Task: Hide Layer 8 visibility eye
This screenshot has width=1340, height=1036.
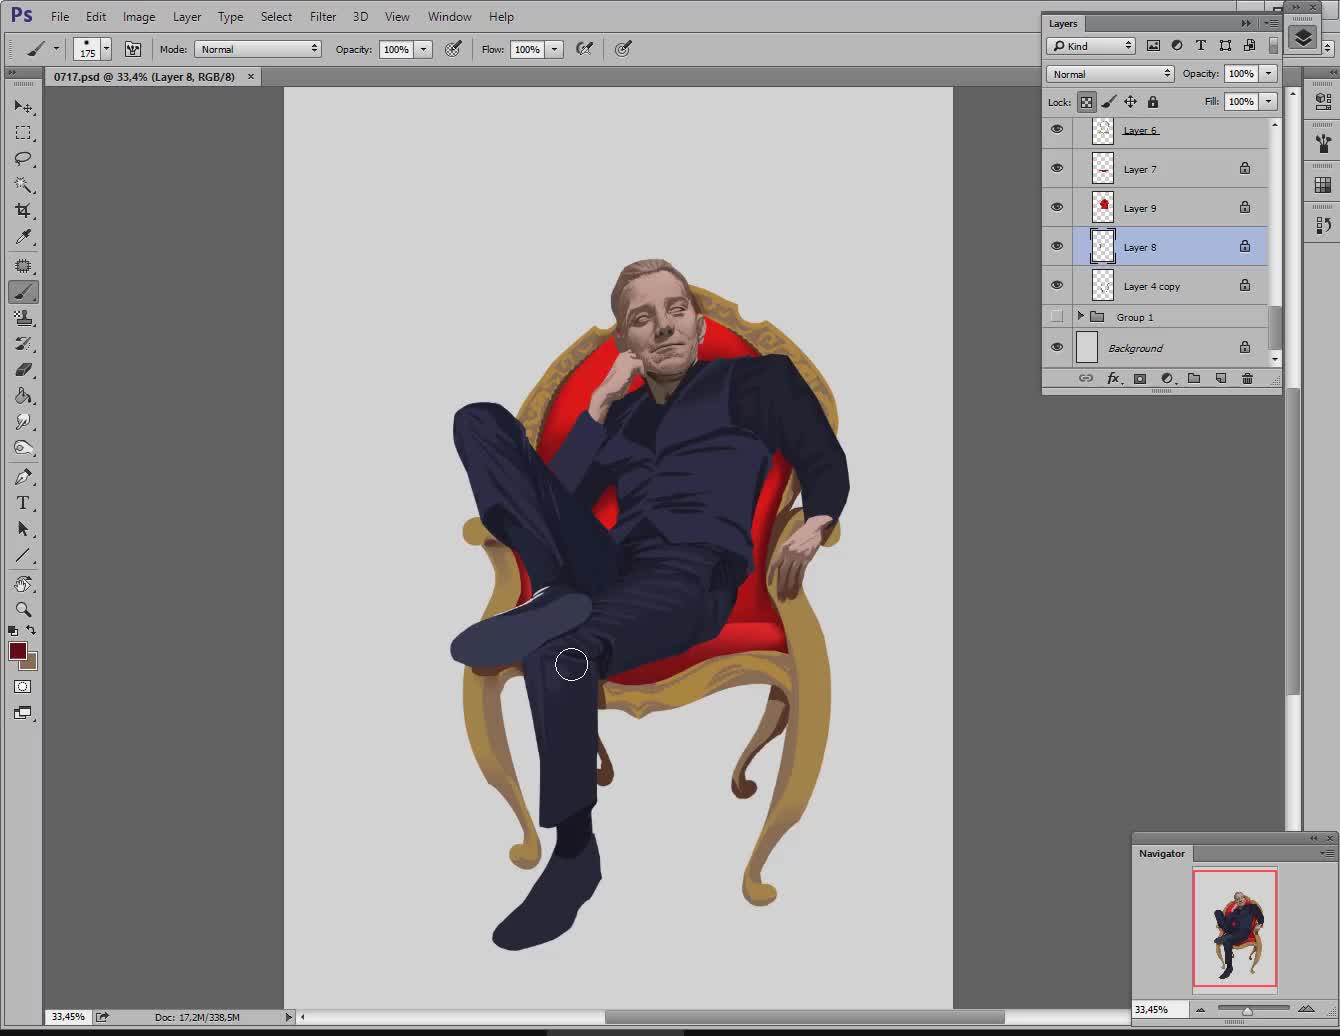Action: [1057, 246]
